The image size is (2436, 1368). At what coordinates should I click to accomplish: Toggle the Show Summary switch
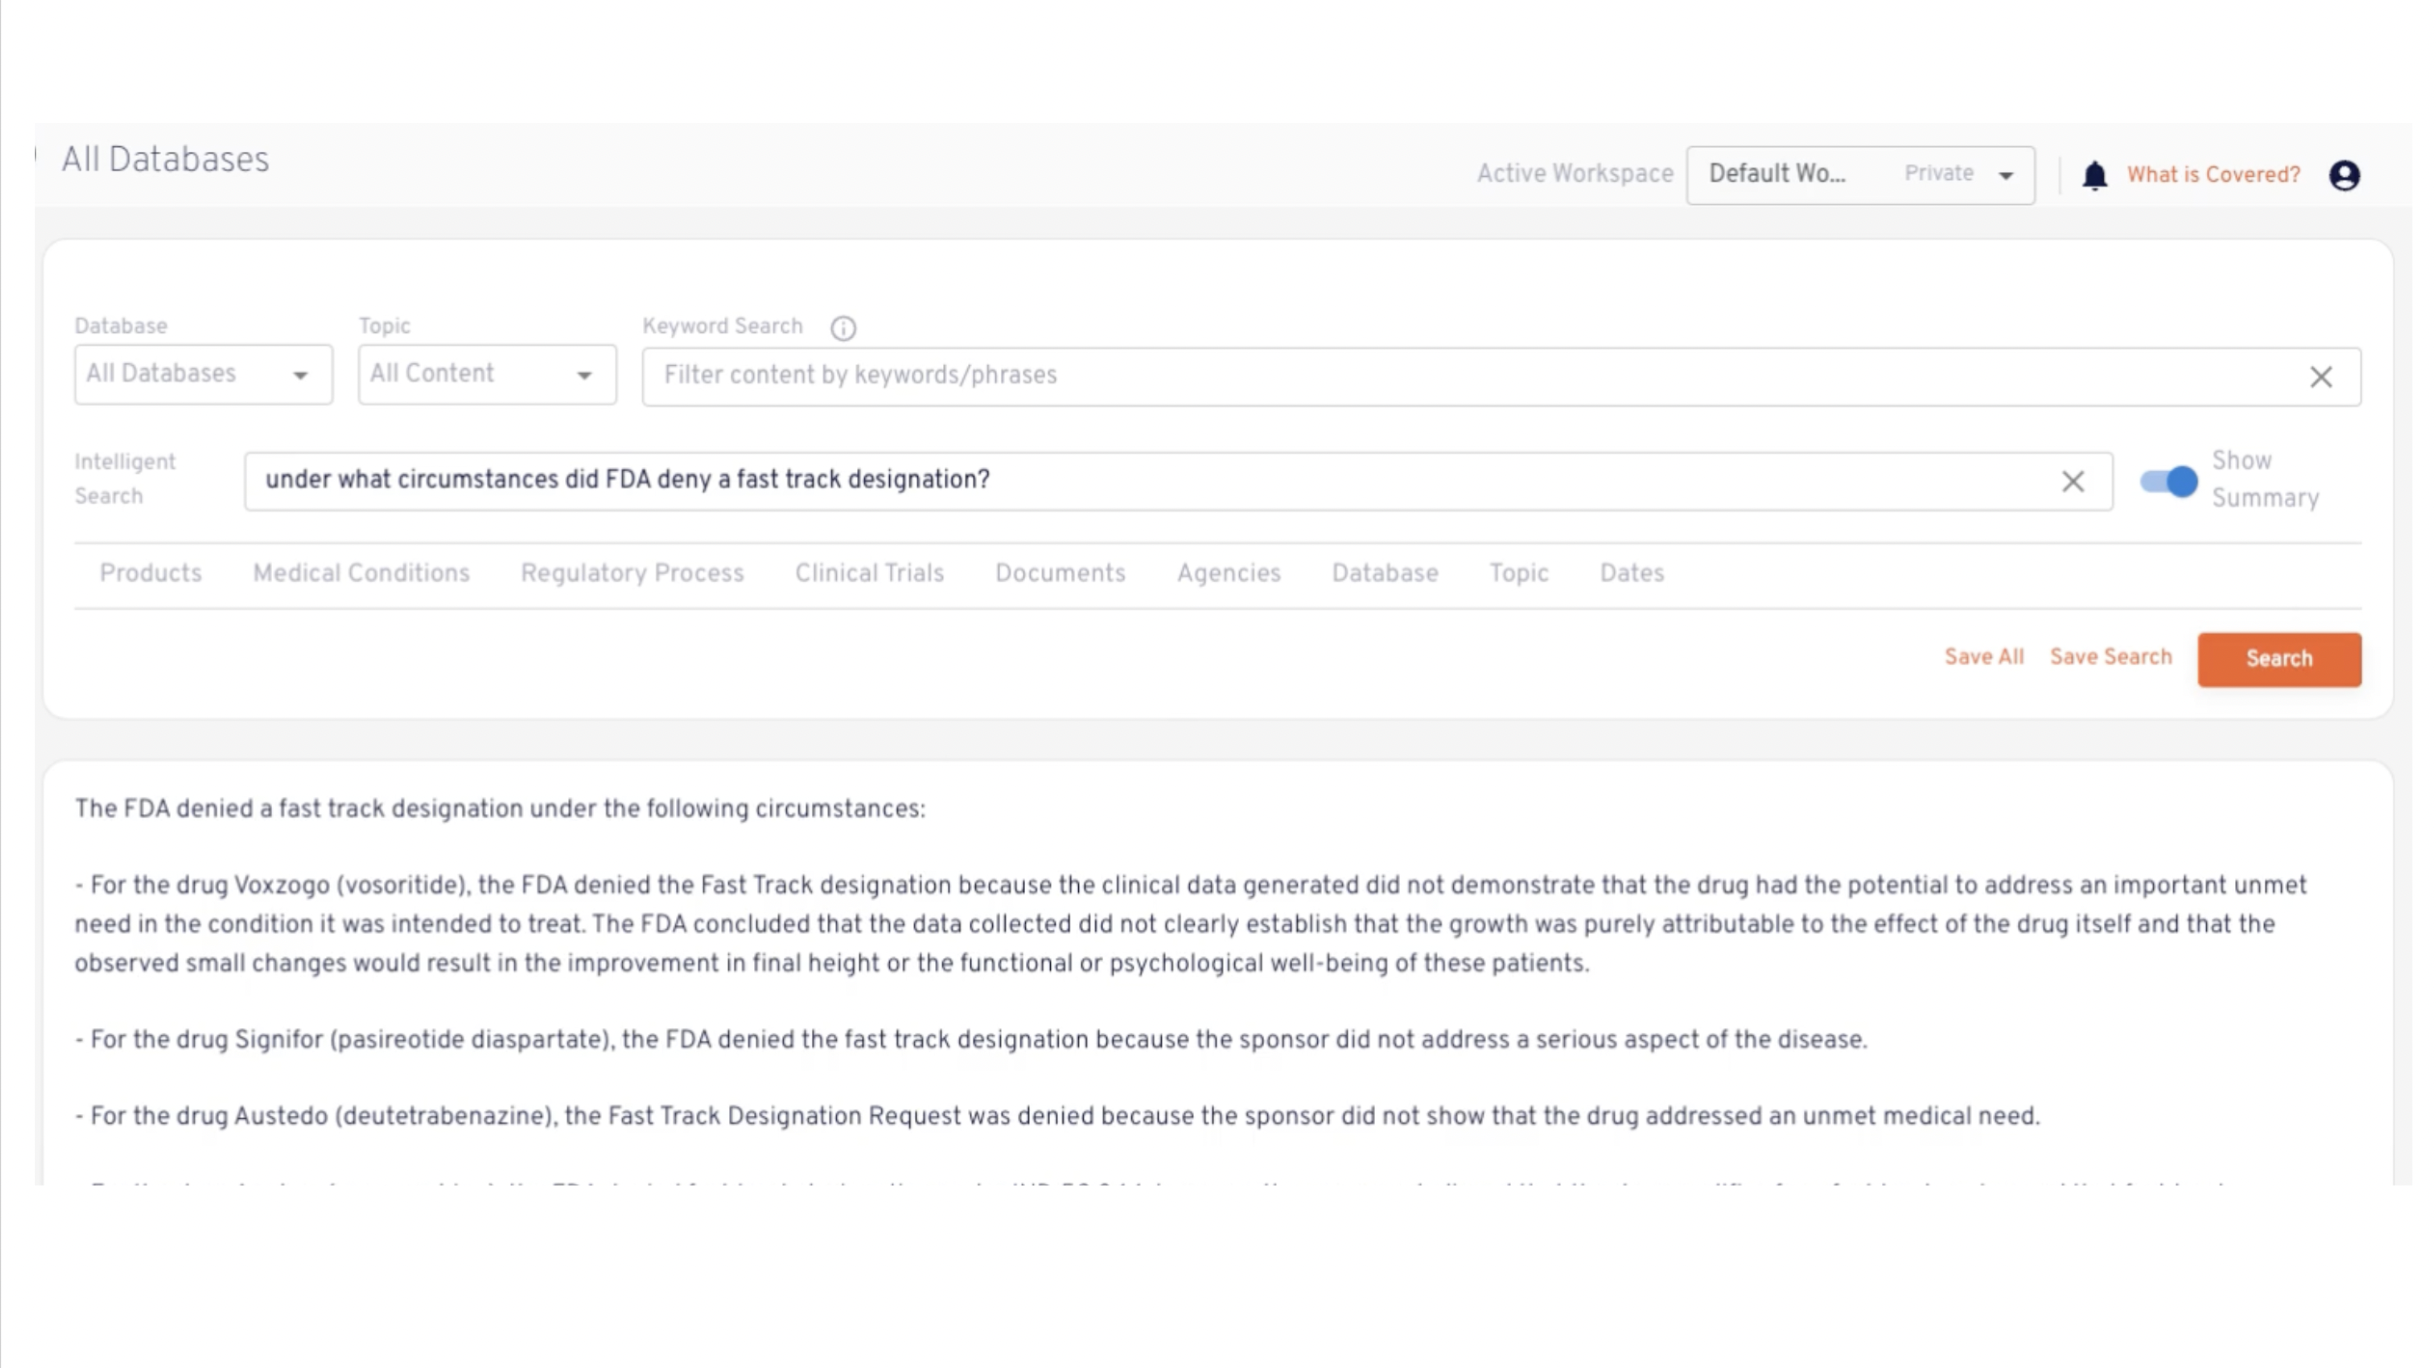pos(2168,482)
